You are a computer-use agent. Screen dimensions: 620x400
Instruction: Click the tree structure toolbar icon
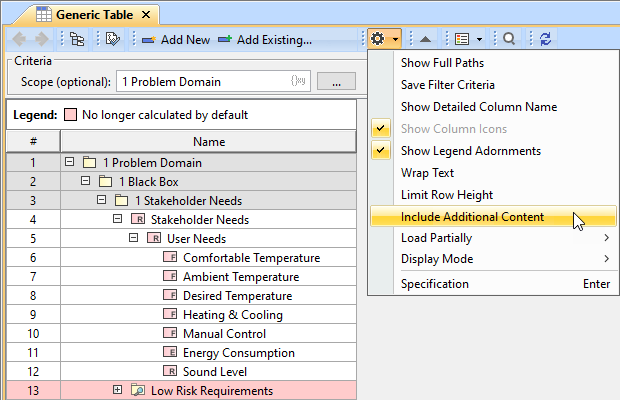click(x=76, y=39)
